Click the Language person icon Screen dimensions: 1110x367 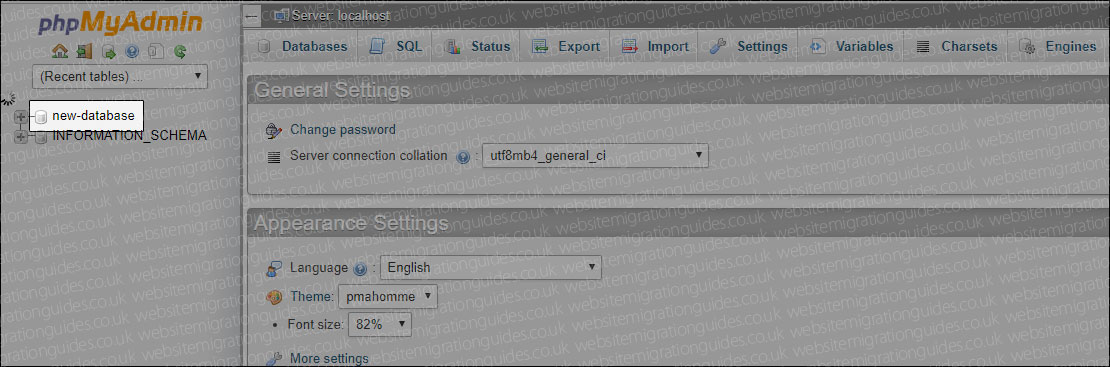[274, 269]
